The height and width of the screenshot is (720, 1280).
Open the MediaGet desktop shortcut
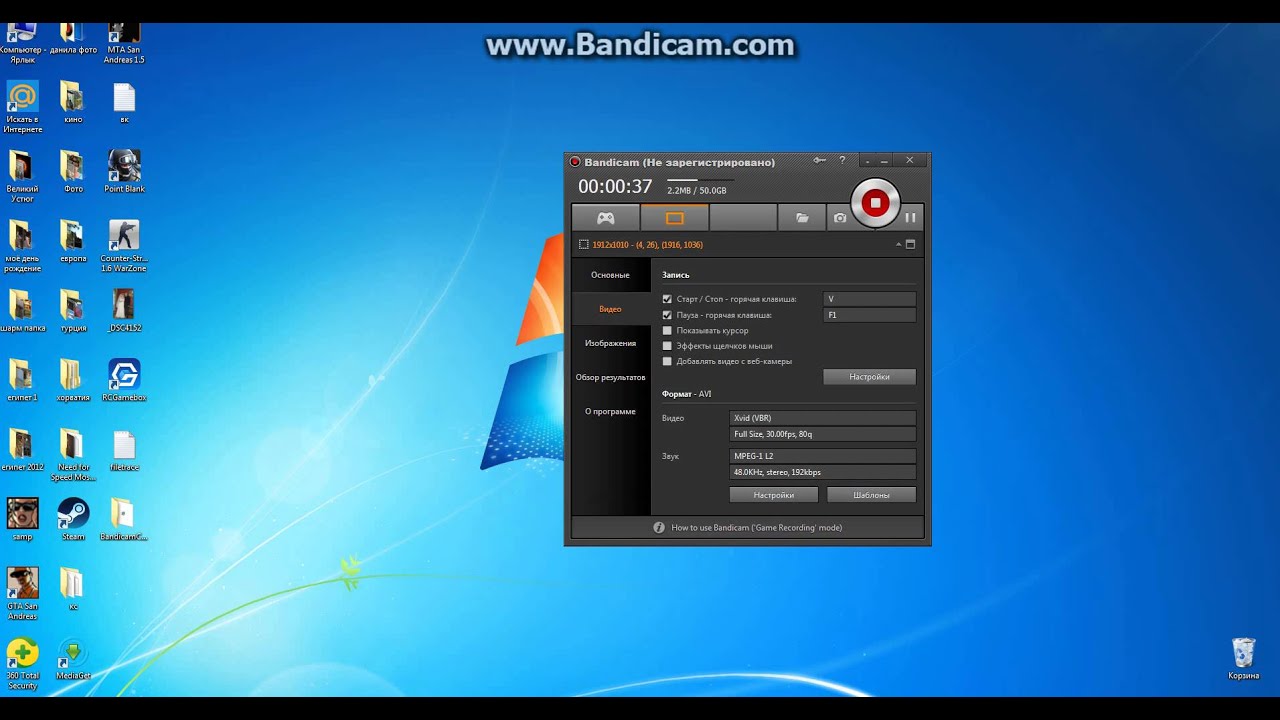[x=73, y=659]
